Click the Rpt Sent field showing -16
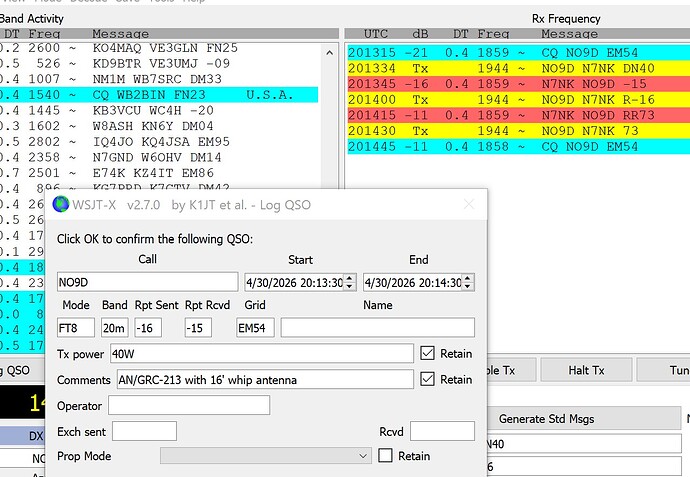This screenshot has height=477, width=690. [x=148, y=328]
